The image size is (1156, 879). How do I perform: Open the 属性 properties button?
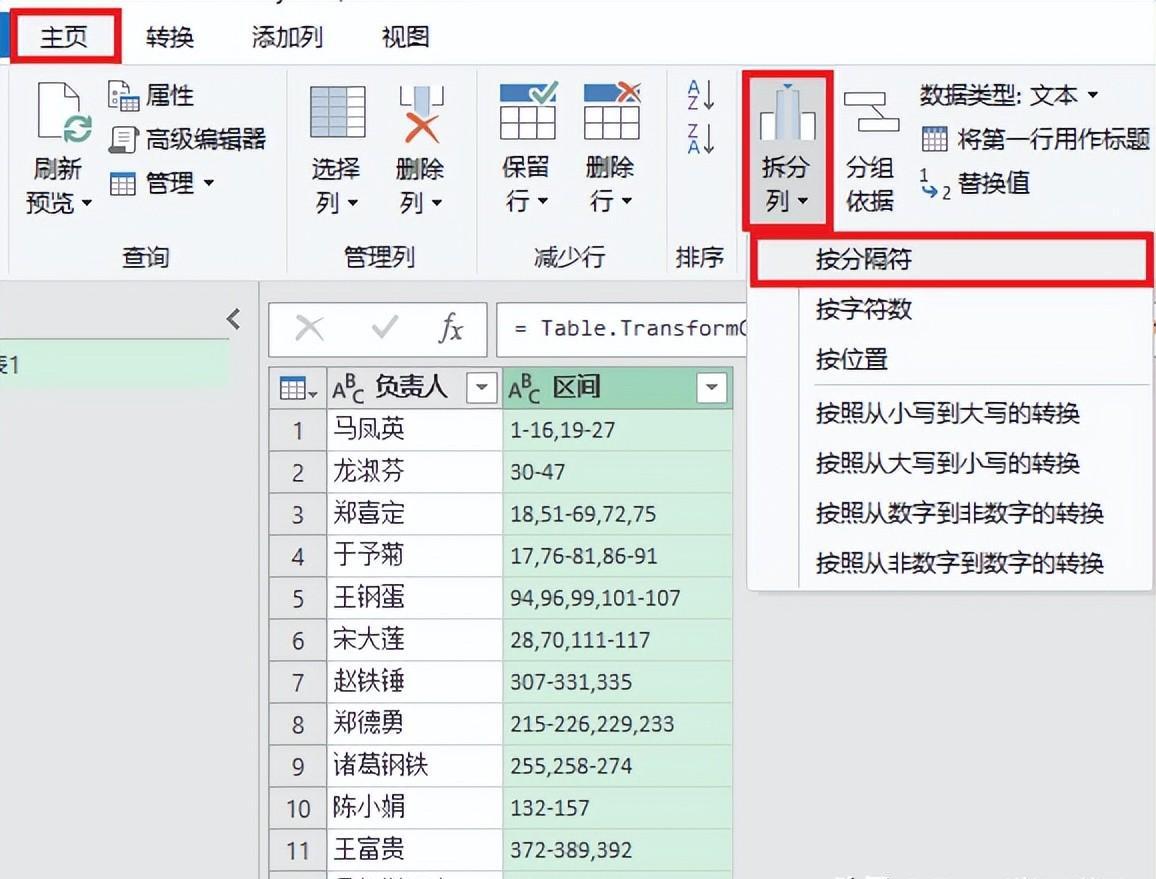pyautogui.click(x=151, y=95)
